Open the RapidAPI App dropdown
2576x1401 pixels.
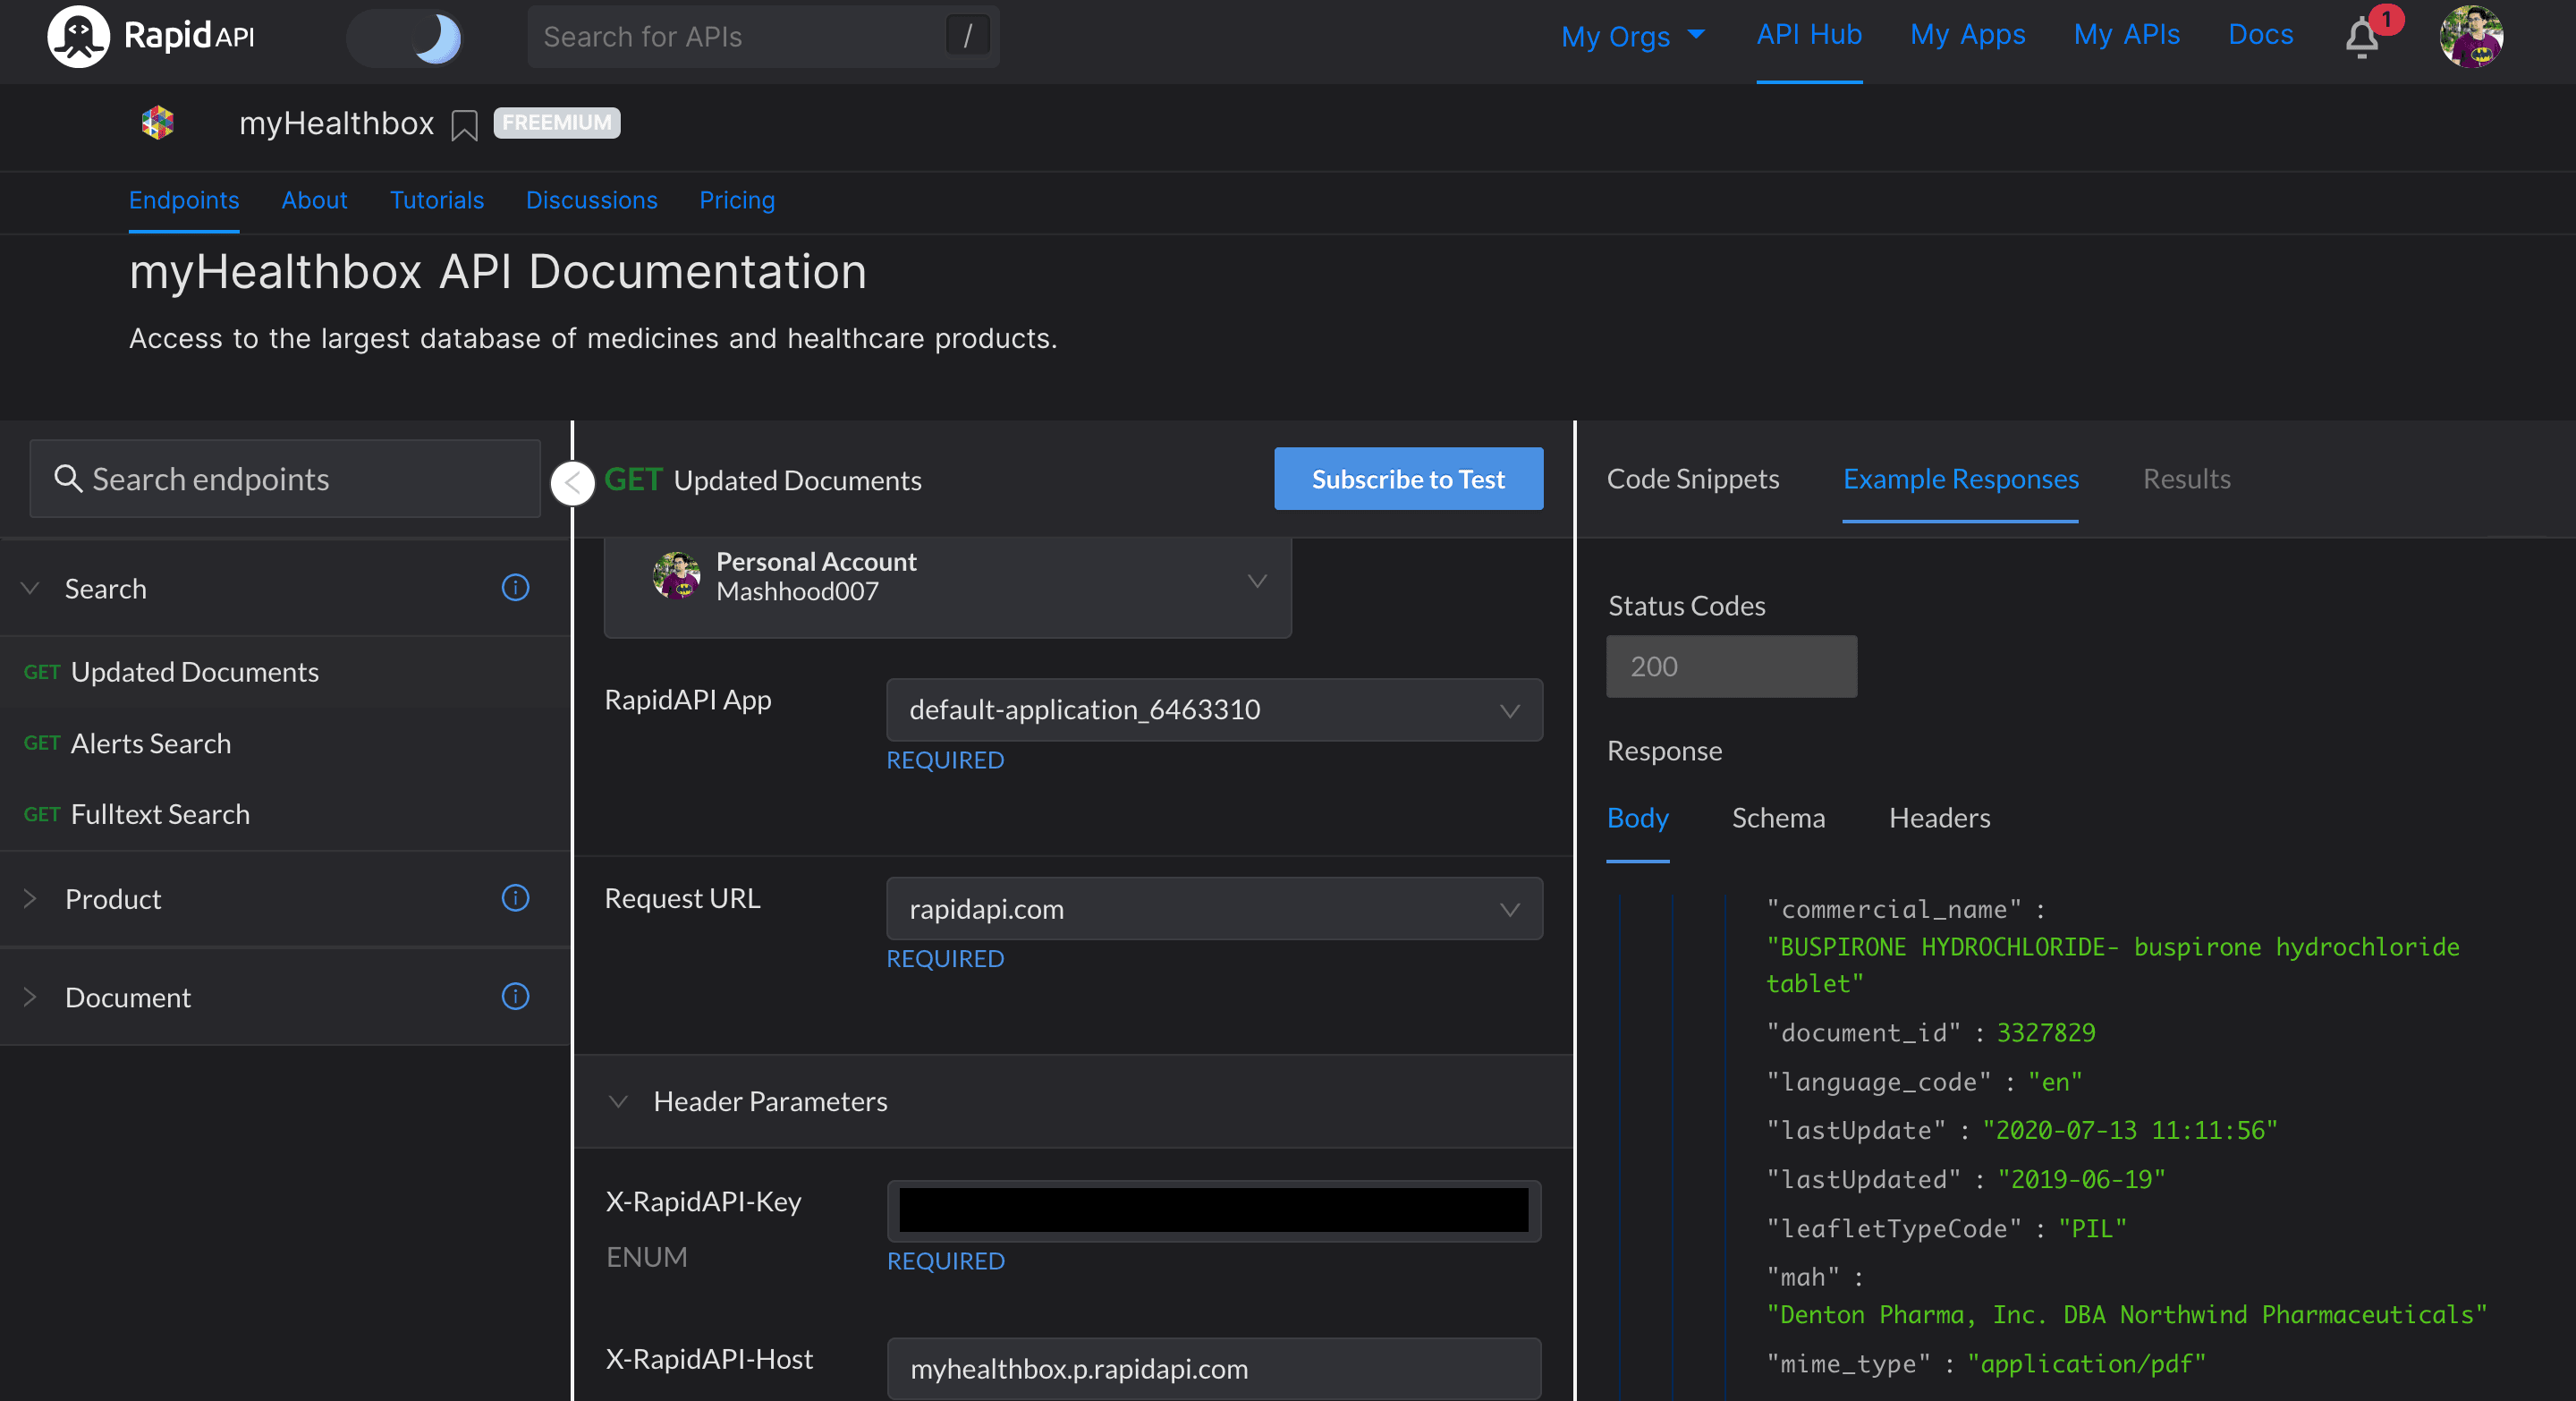pos(1214,710)
